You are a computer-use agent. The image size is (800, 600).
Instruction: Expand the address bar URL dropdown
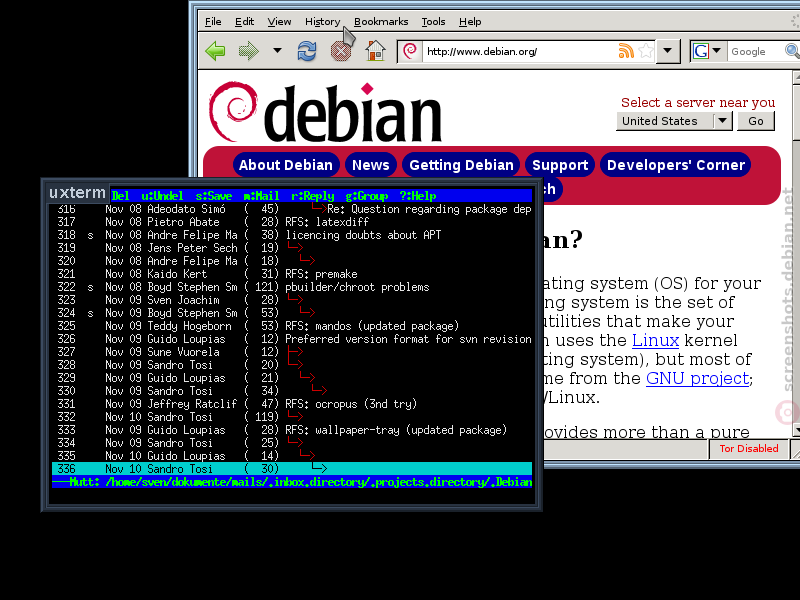pos(667,51)
